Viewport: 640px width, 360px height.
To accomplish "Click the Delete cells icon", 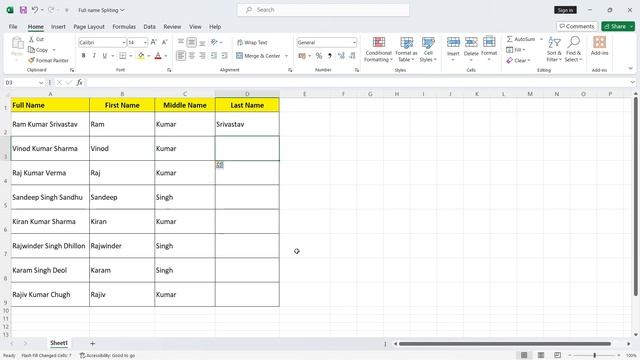I will [471, 42].
